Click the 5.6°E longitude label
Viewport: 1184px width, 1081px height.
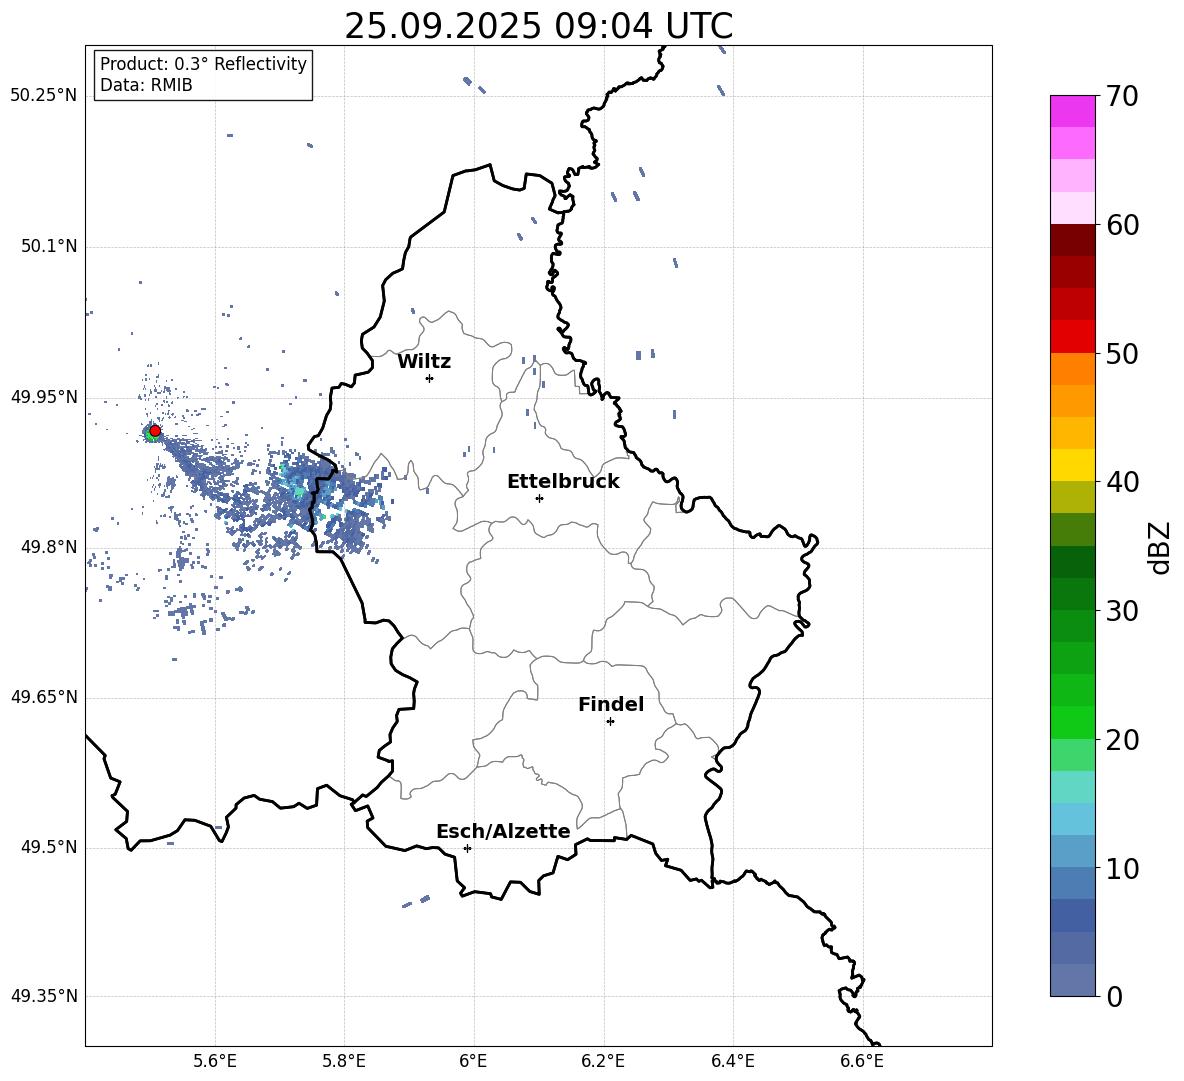pyautogui.click(x=215, y=1061)
